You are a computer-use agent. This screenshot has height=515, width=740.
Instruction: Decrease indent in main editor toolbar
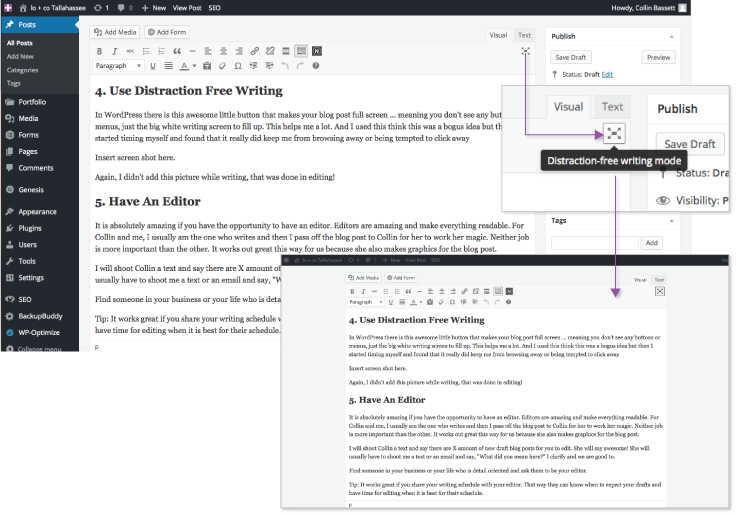pyautogui.click(x=254, y=66)
